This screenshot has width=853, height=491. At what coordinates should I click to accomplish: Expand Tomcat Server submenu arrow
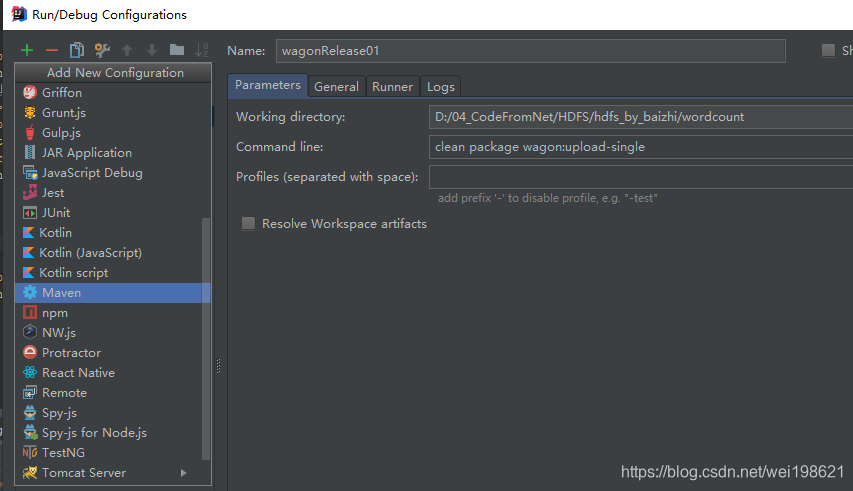pos(183,473)
